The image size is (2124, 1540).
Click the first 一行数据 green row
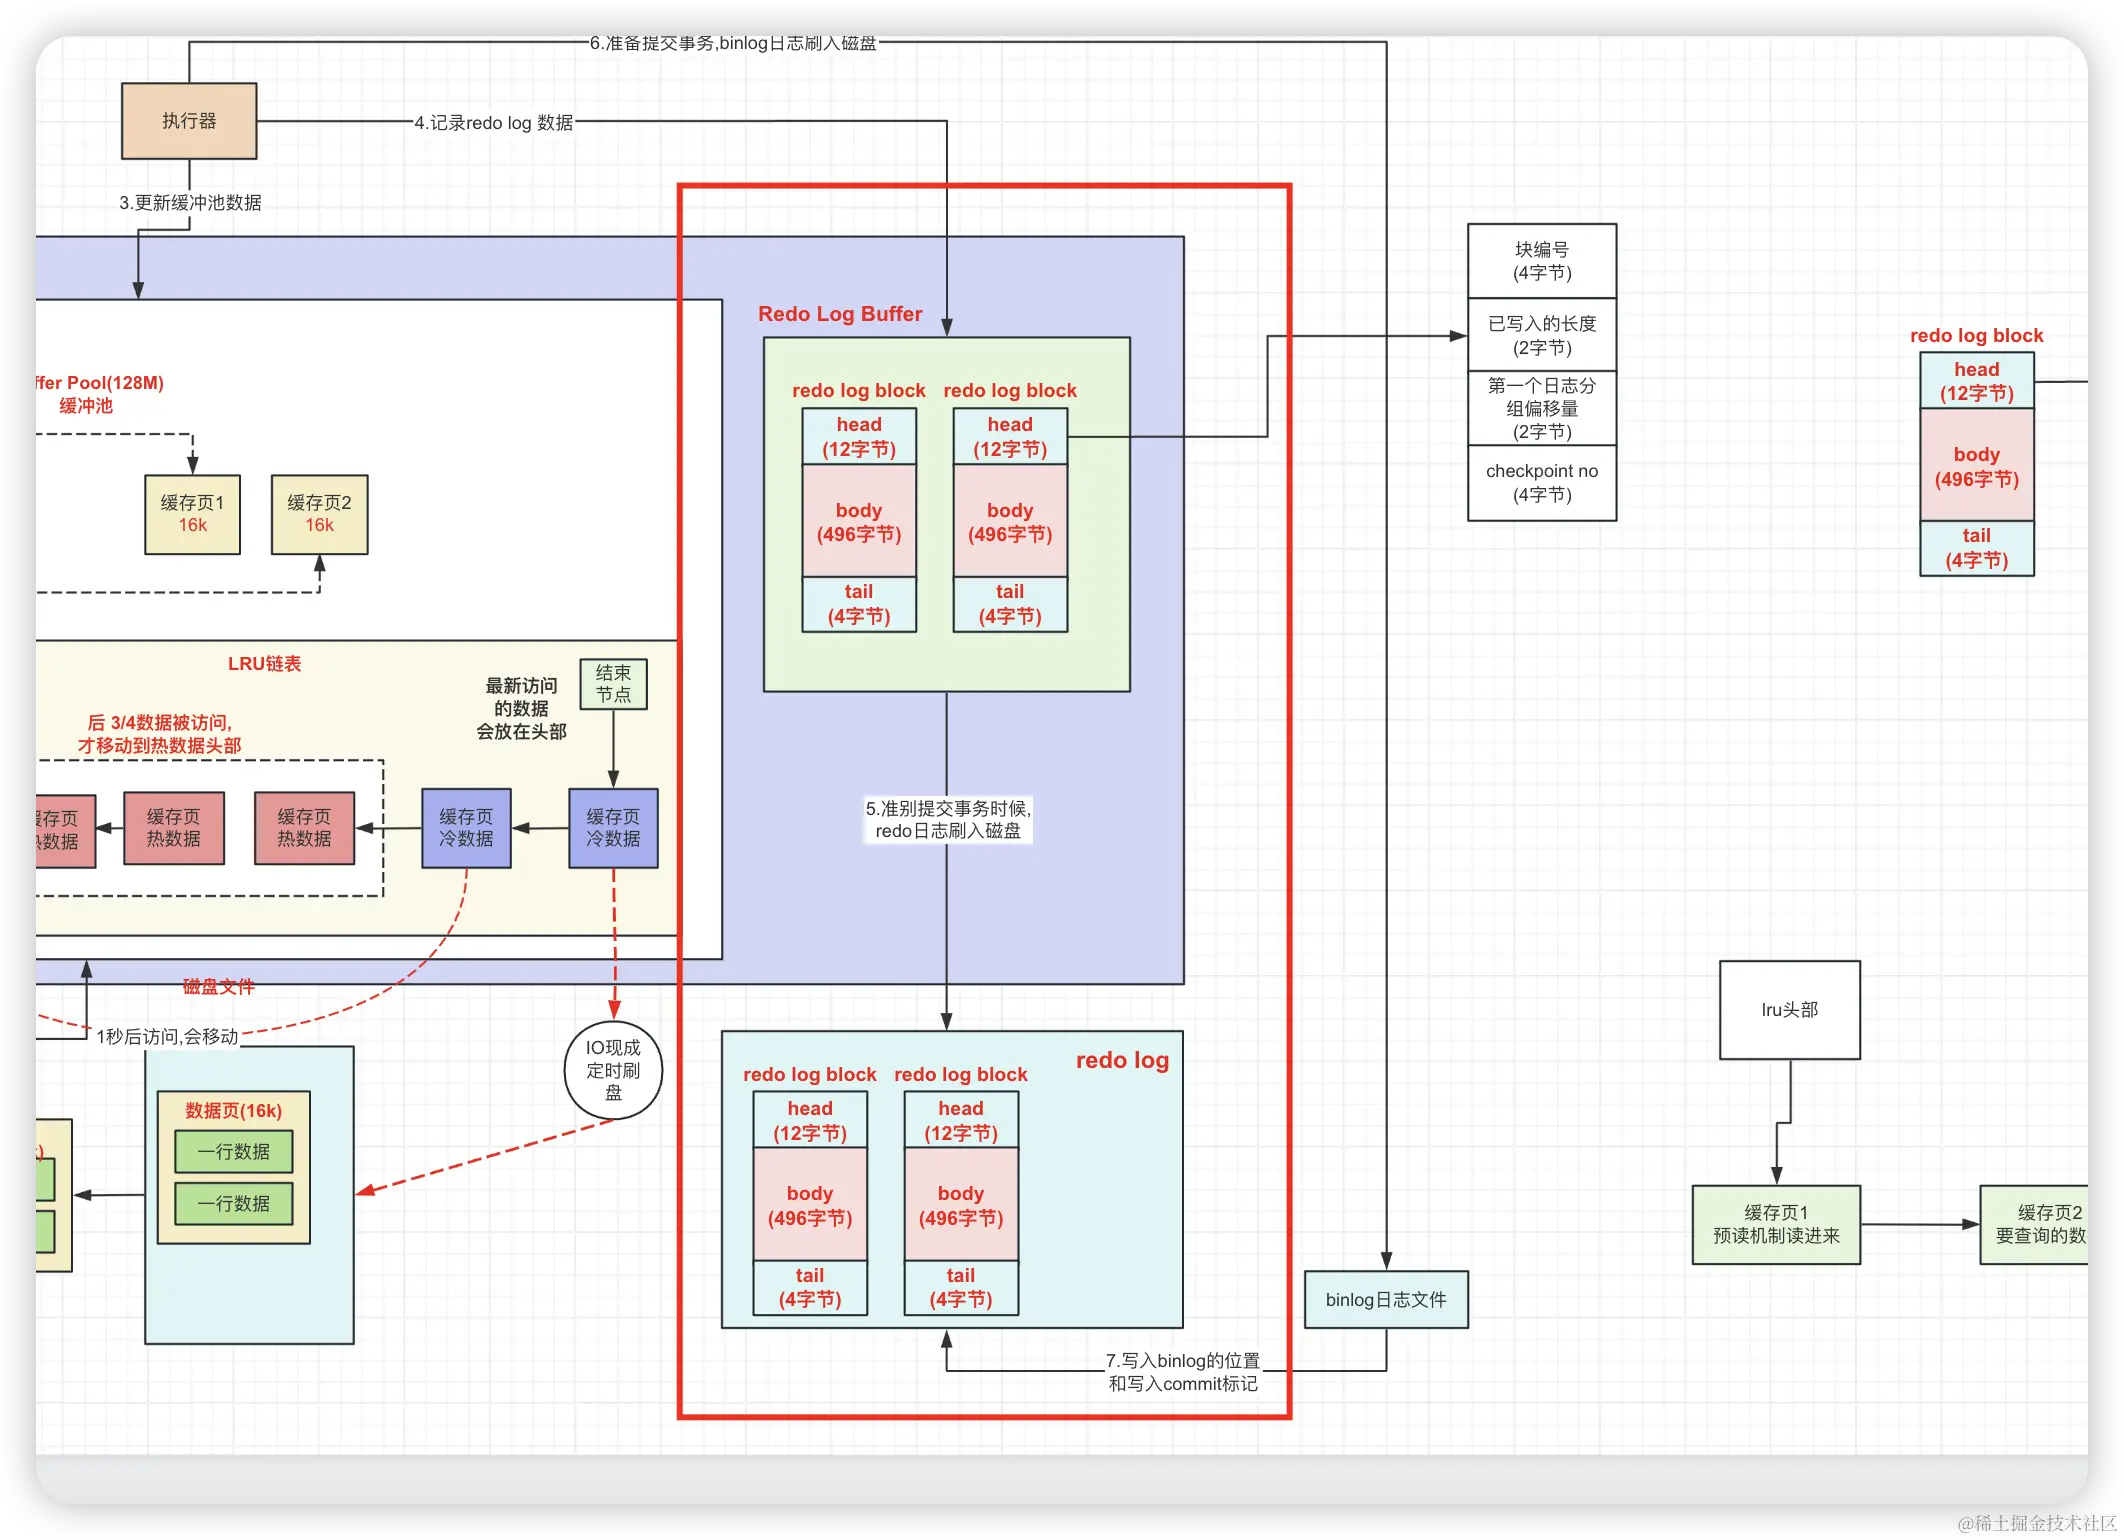pos(233,1152)
